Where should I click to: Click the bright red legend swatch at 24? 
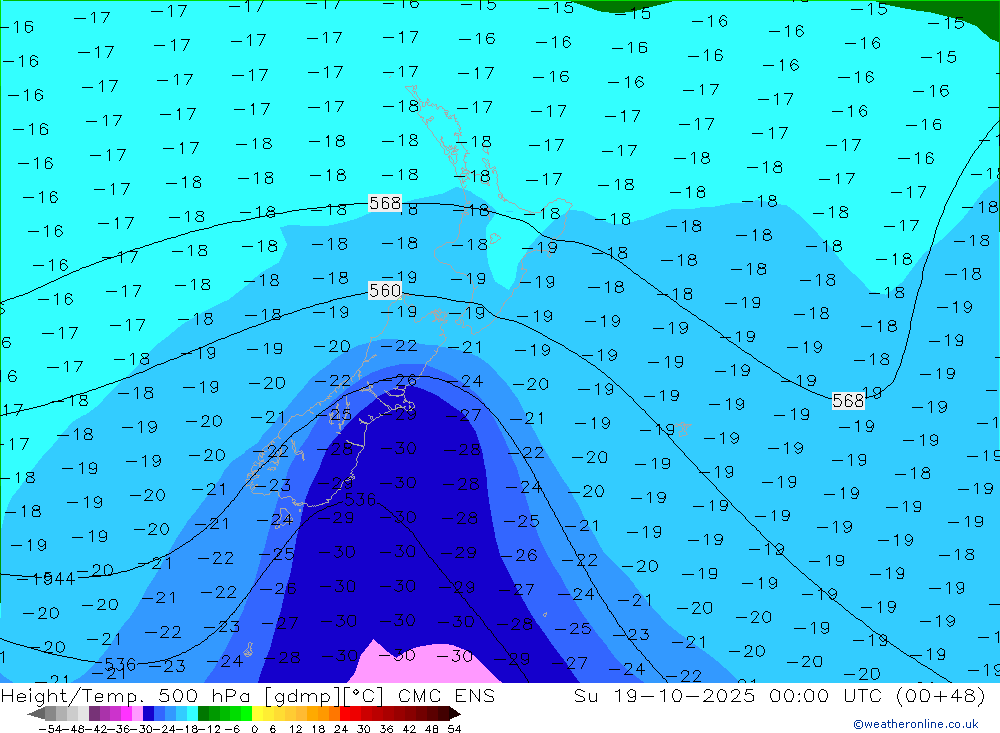point(345,713)
